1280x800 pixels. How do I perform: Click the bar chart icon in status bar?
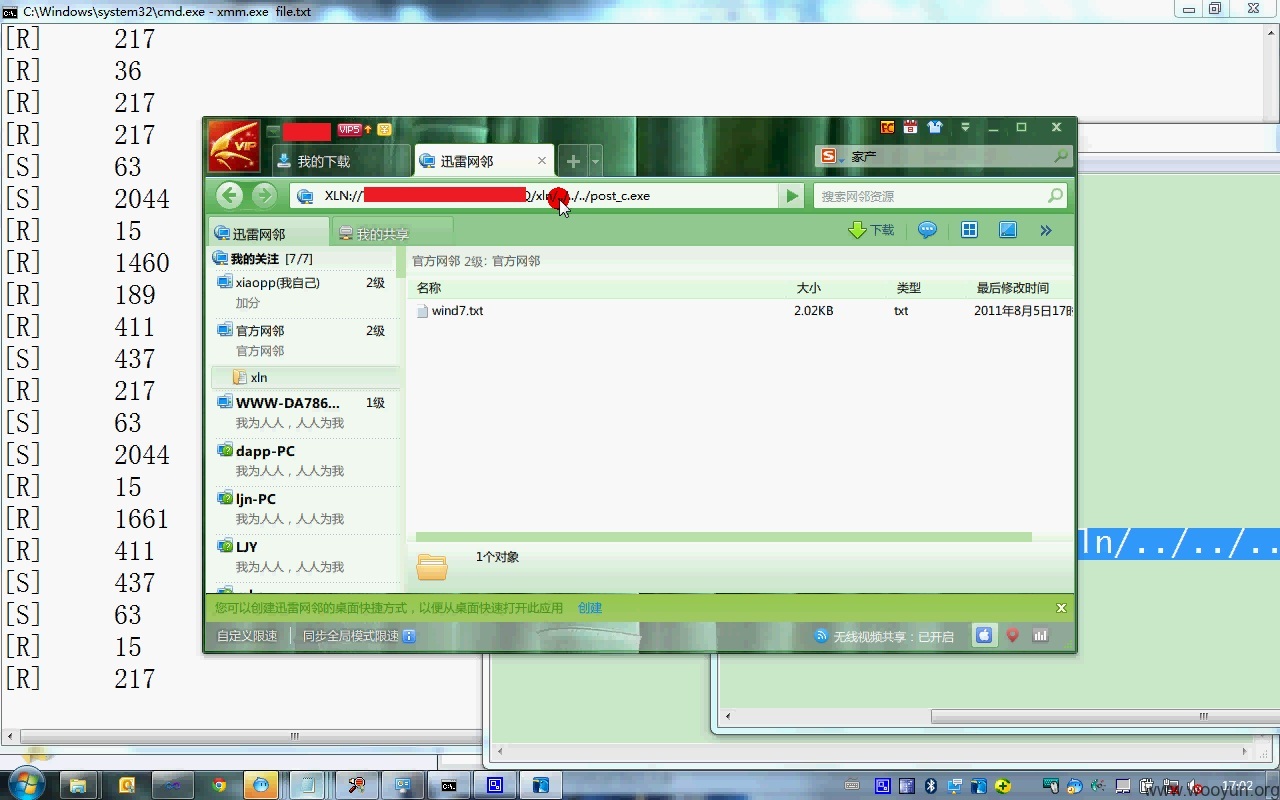click(1040, 635)
